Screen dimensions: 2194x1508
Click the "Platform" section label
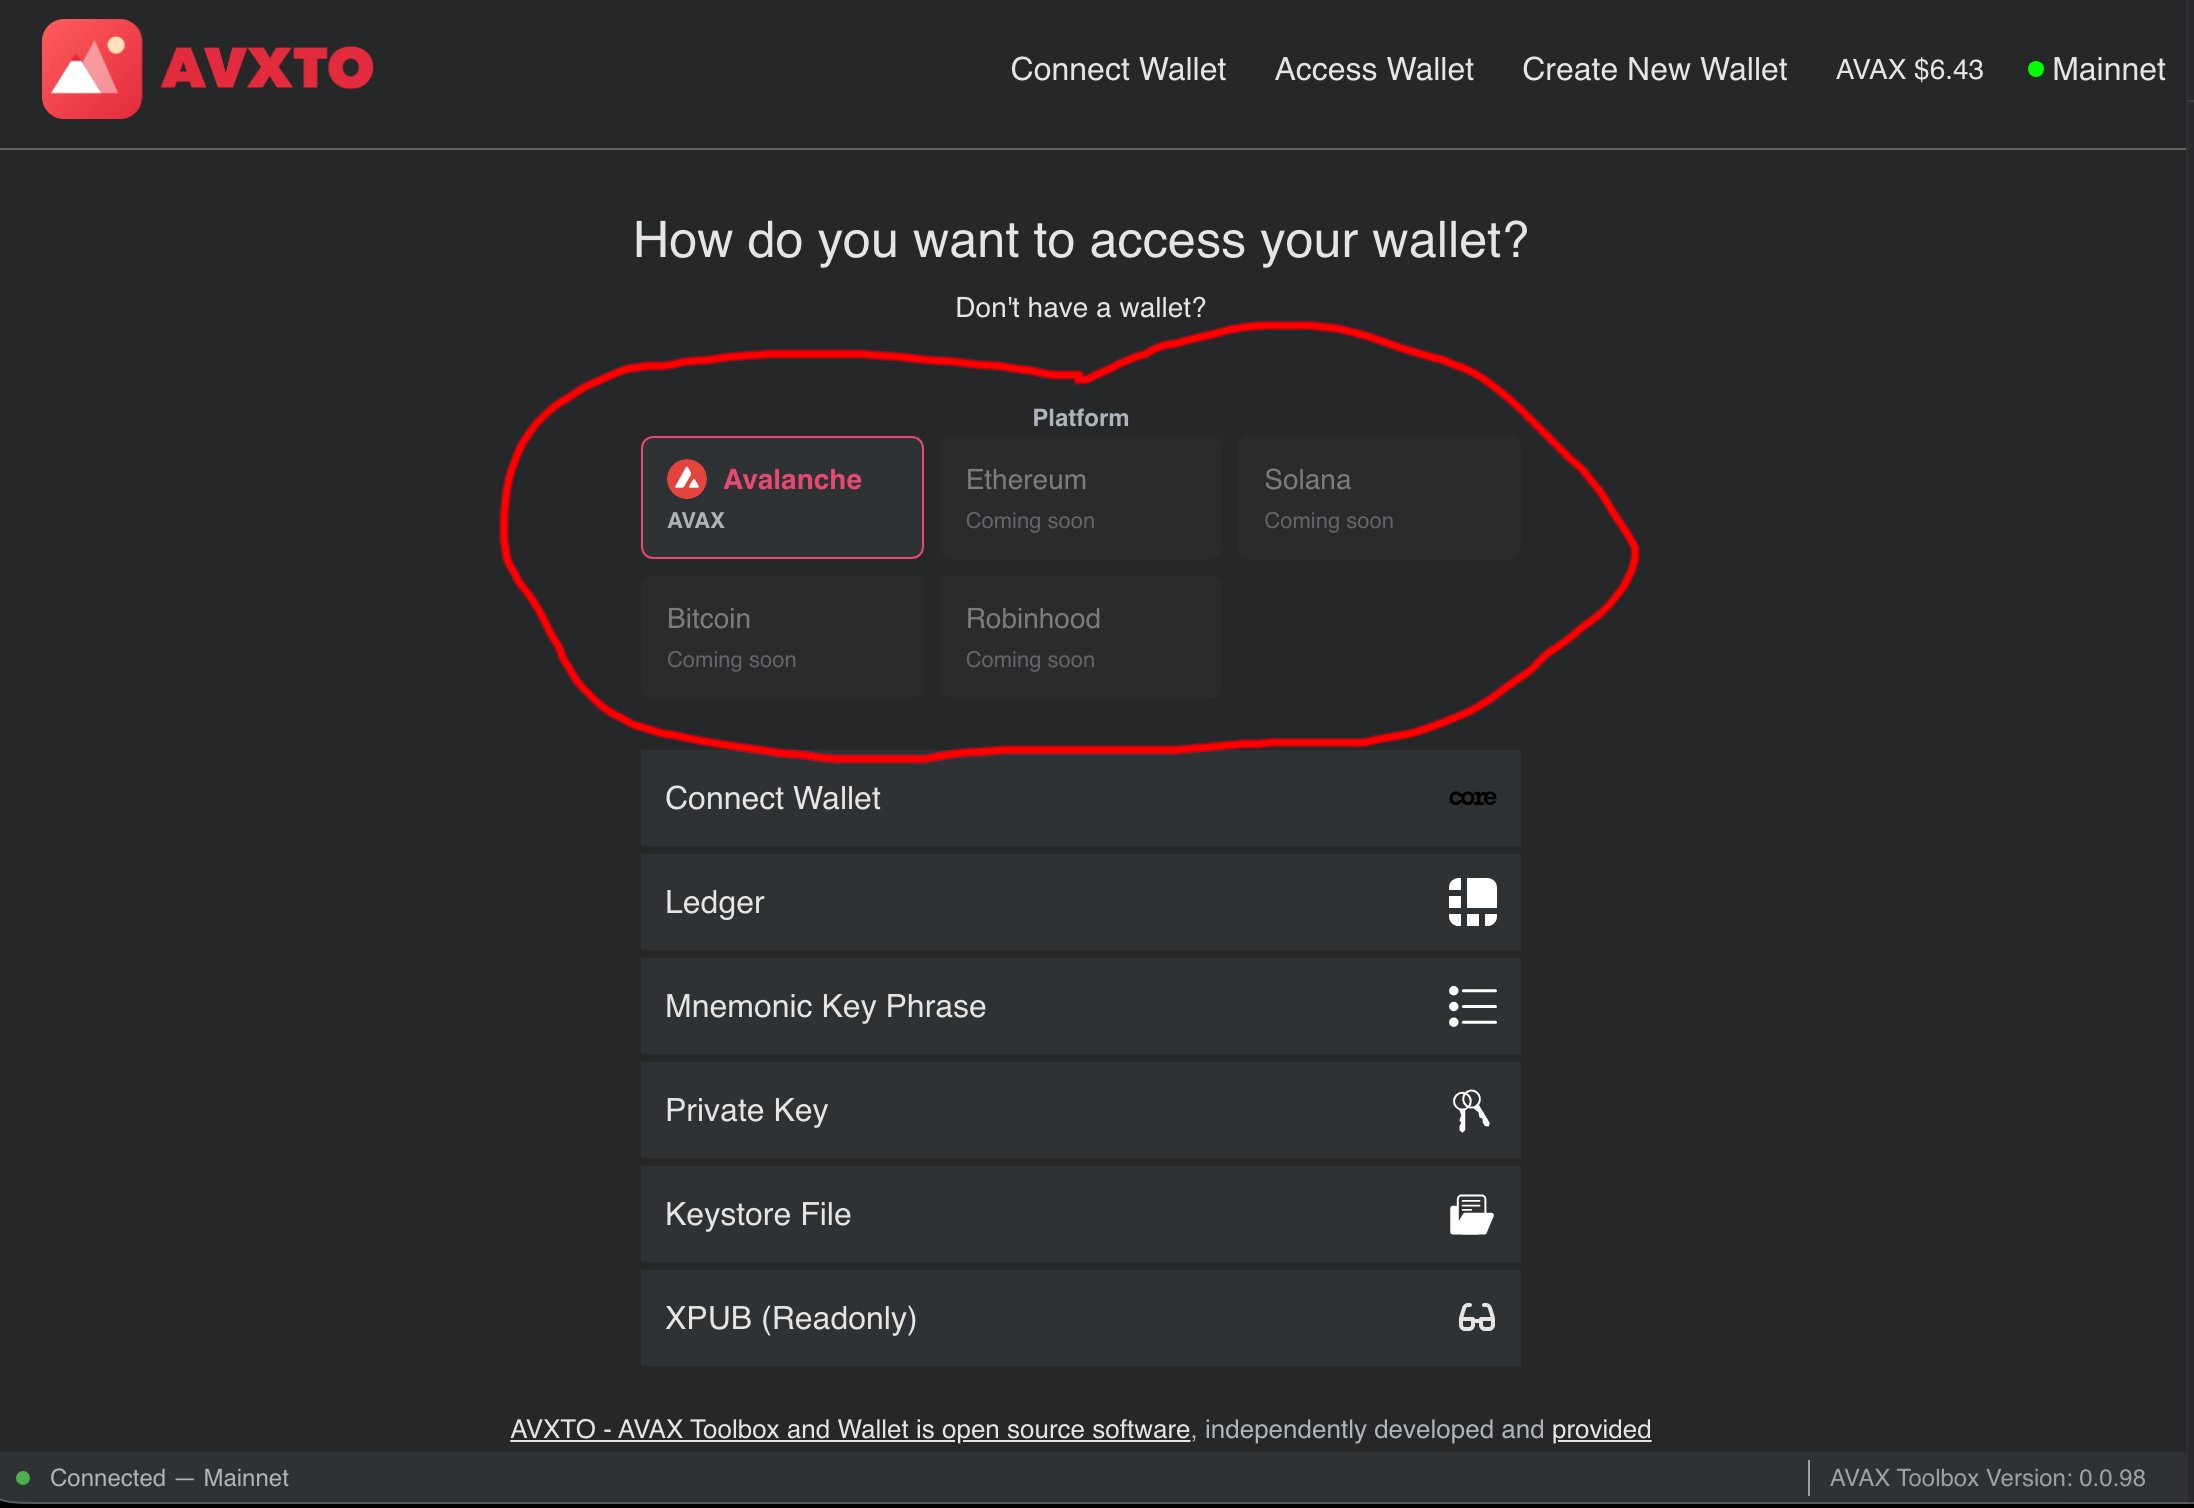[1080, 417]
